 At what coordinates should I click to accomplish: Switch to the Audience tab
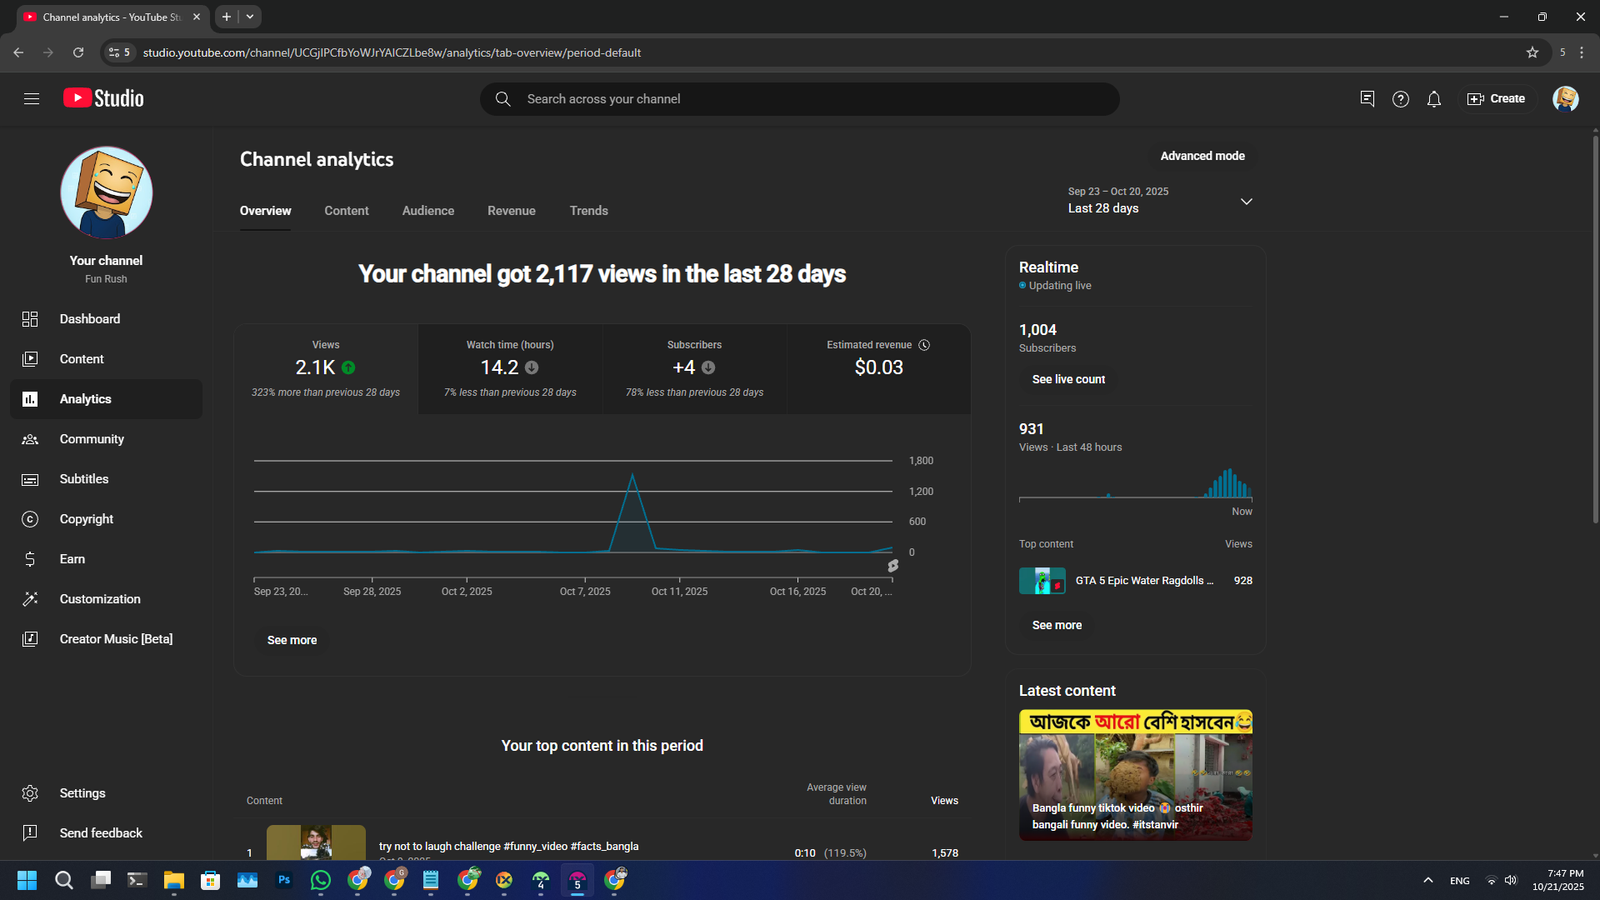[x=428, y=211]
